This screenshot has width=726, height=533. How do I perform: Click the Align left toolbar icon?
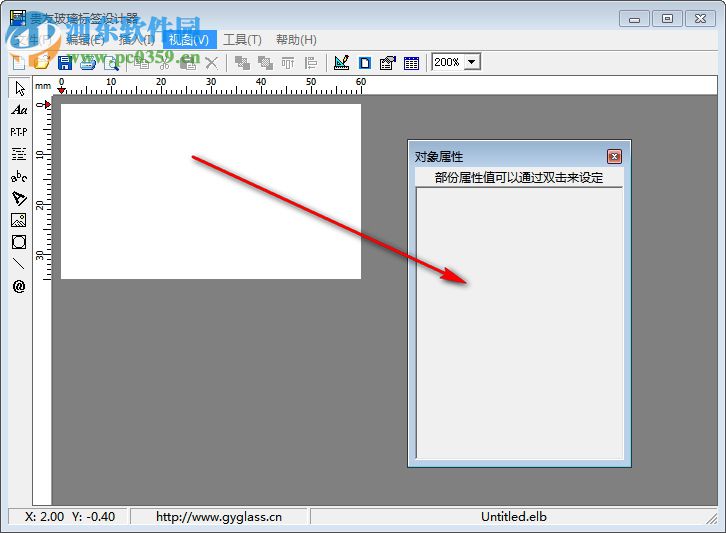tap(311, 63)
